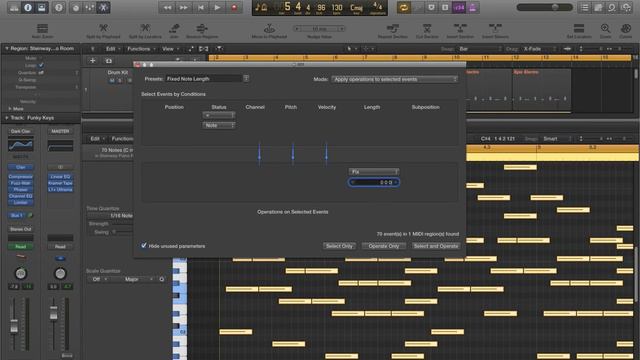
Task: Open the Status Note condition dropdown
Action: click(219, 125)
